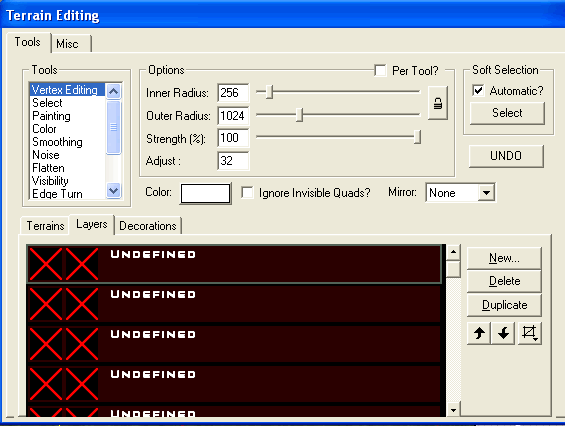
Task: Click the lock radius padlock icon
Action: (438, 103)
